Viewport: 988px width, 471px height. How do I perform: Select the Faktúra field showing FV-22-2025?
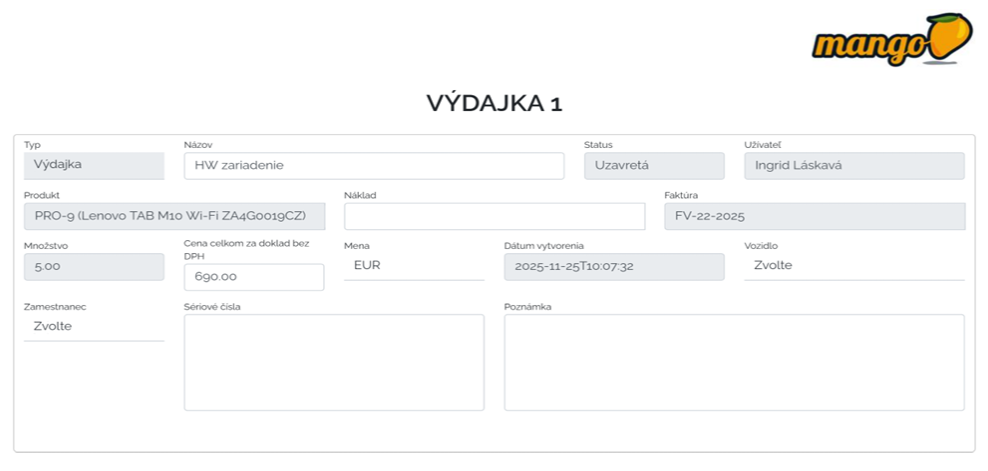pyautogui.click(x=814, y=217)
